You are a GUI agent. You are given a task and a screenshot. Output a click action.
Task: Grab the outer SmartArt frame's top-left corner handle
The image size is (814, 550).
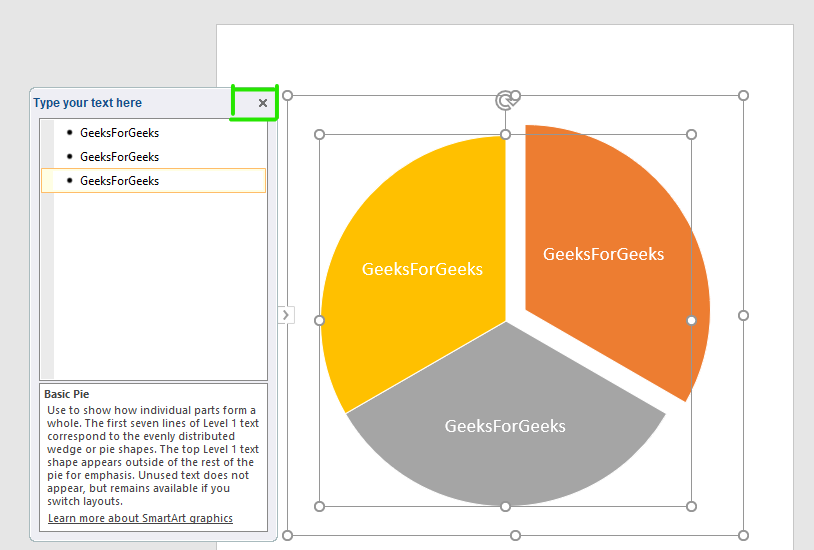coord(288,96)
